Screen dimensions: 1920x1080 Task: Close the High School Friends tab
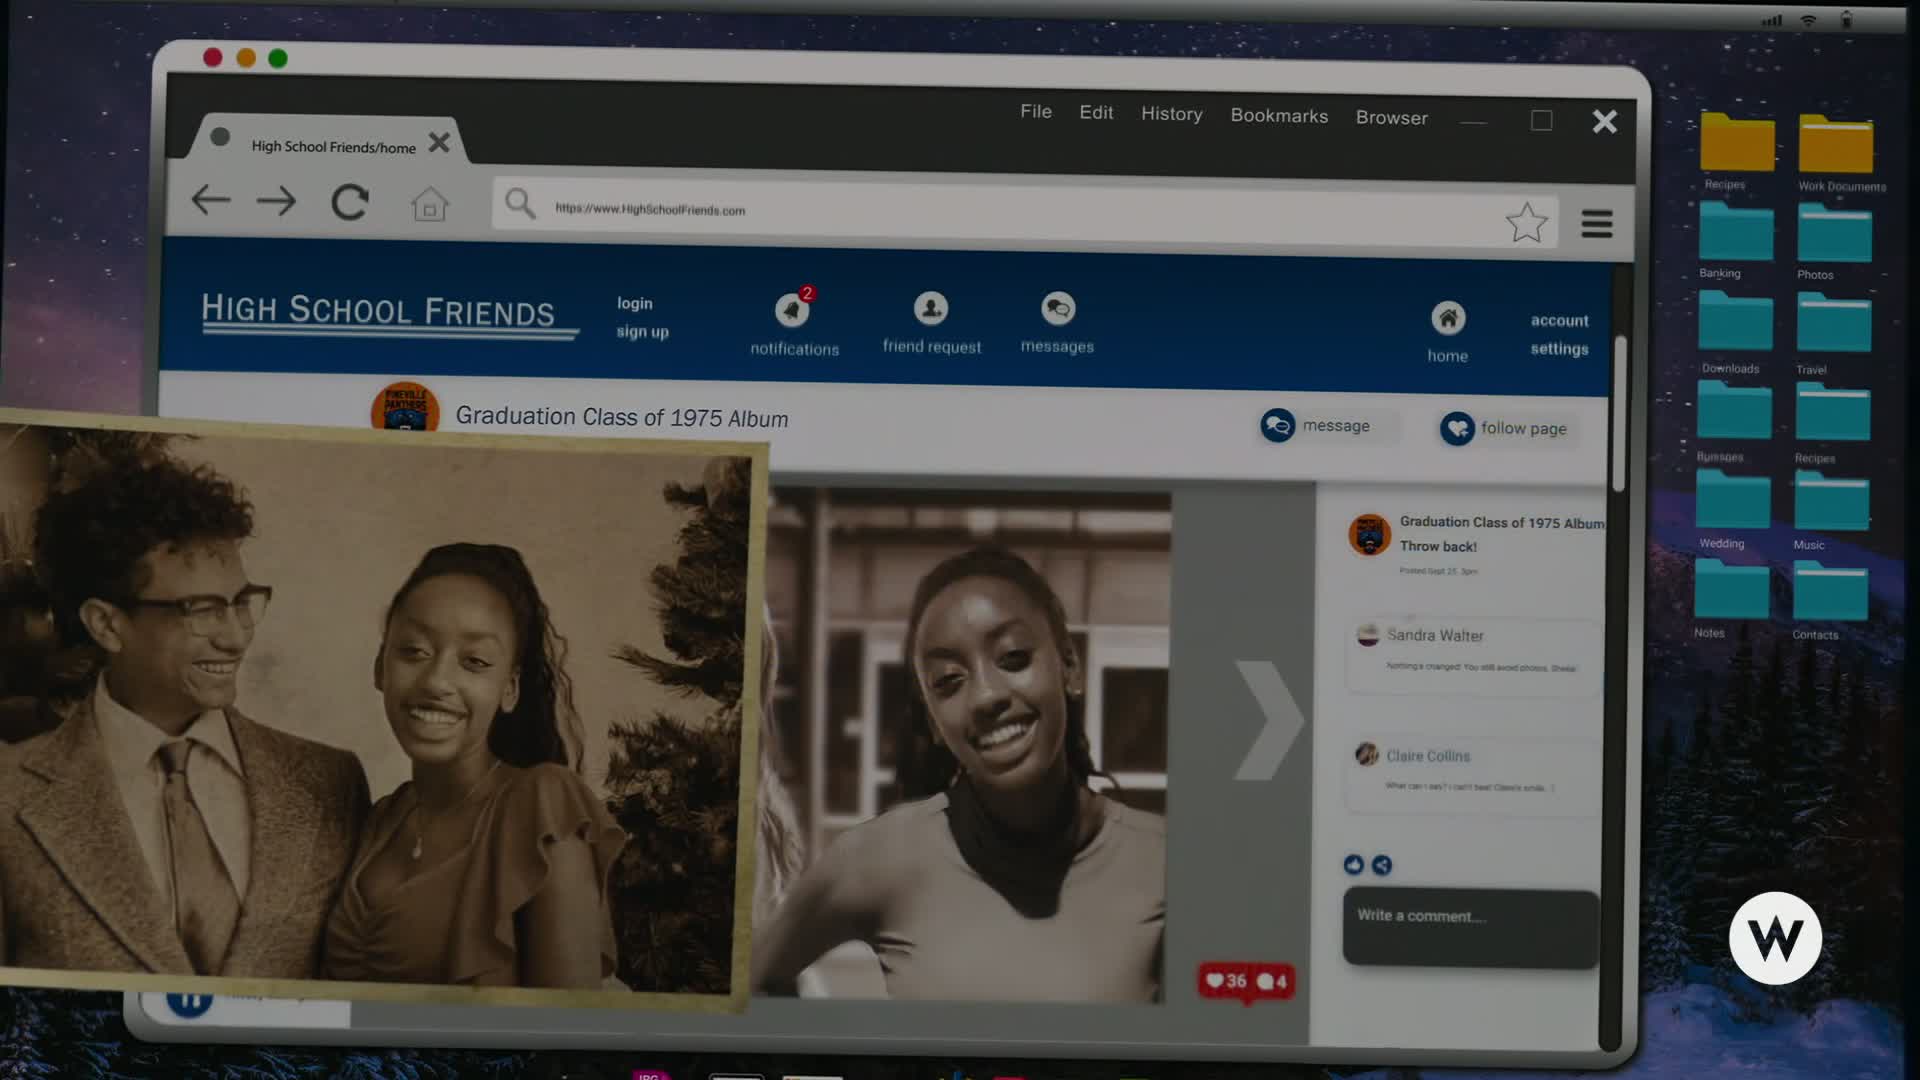[439, 143]
